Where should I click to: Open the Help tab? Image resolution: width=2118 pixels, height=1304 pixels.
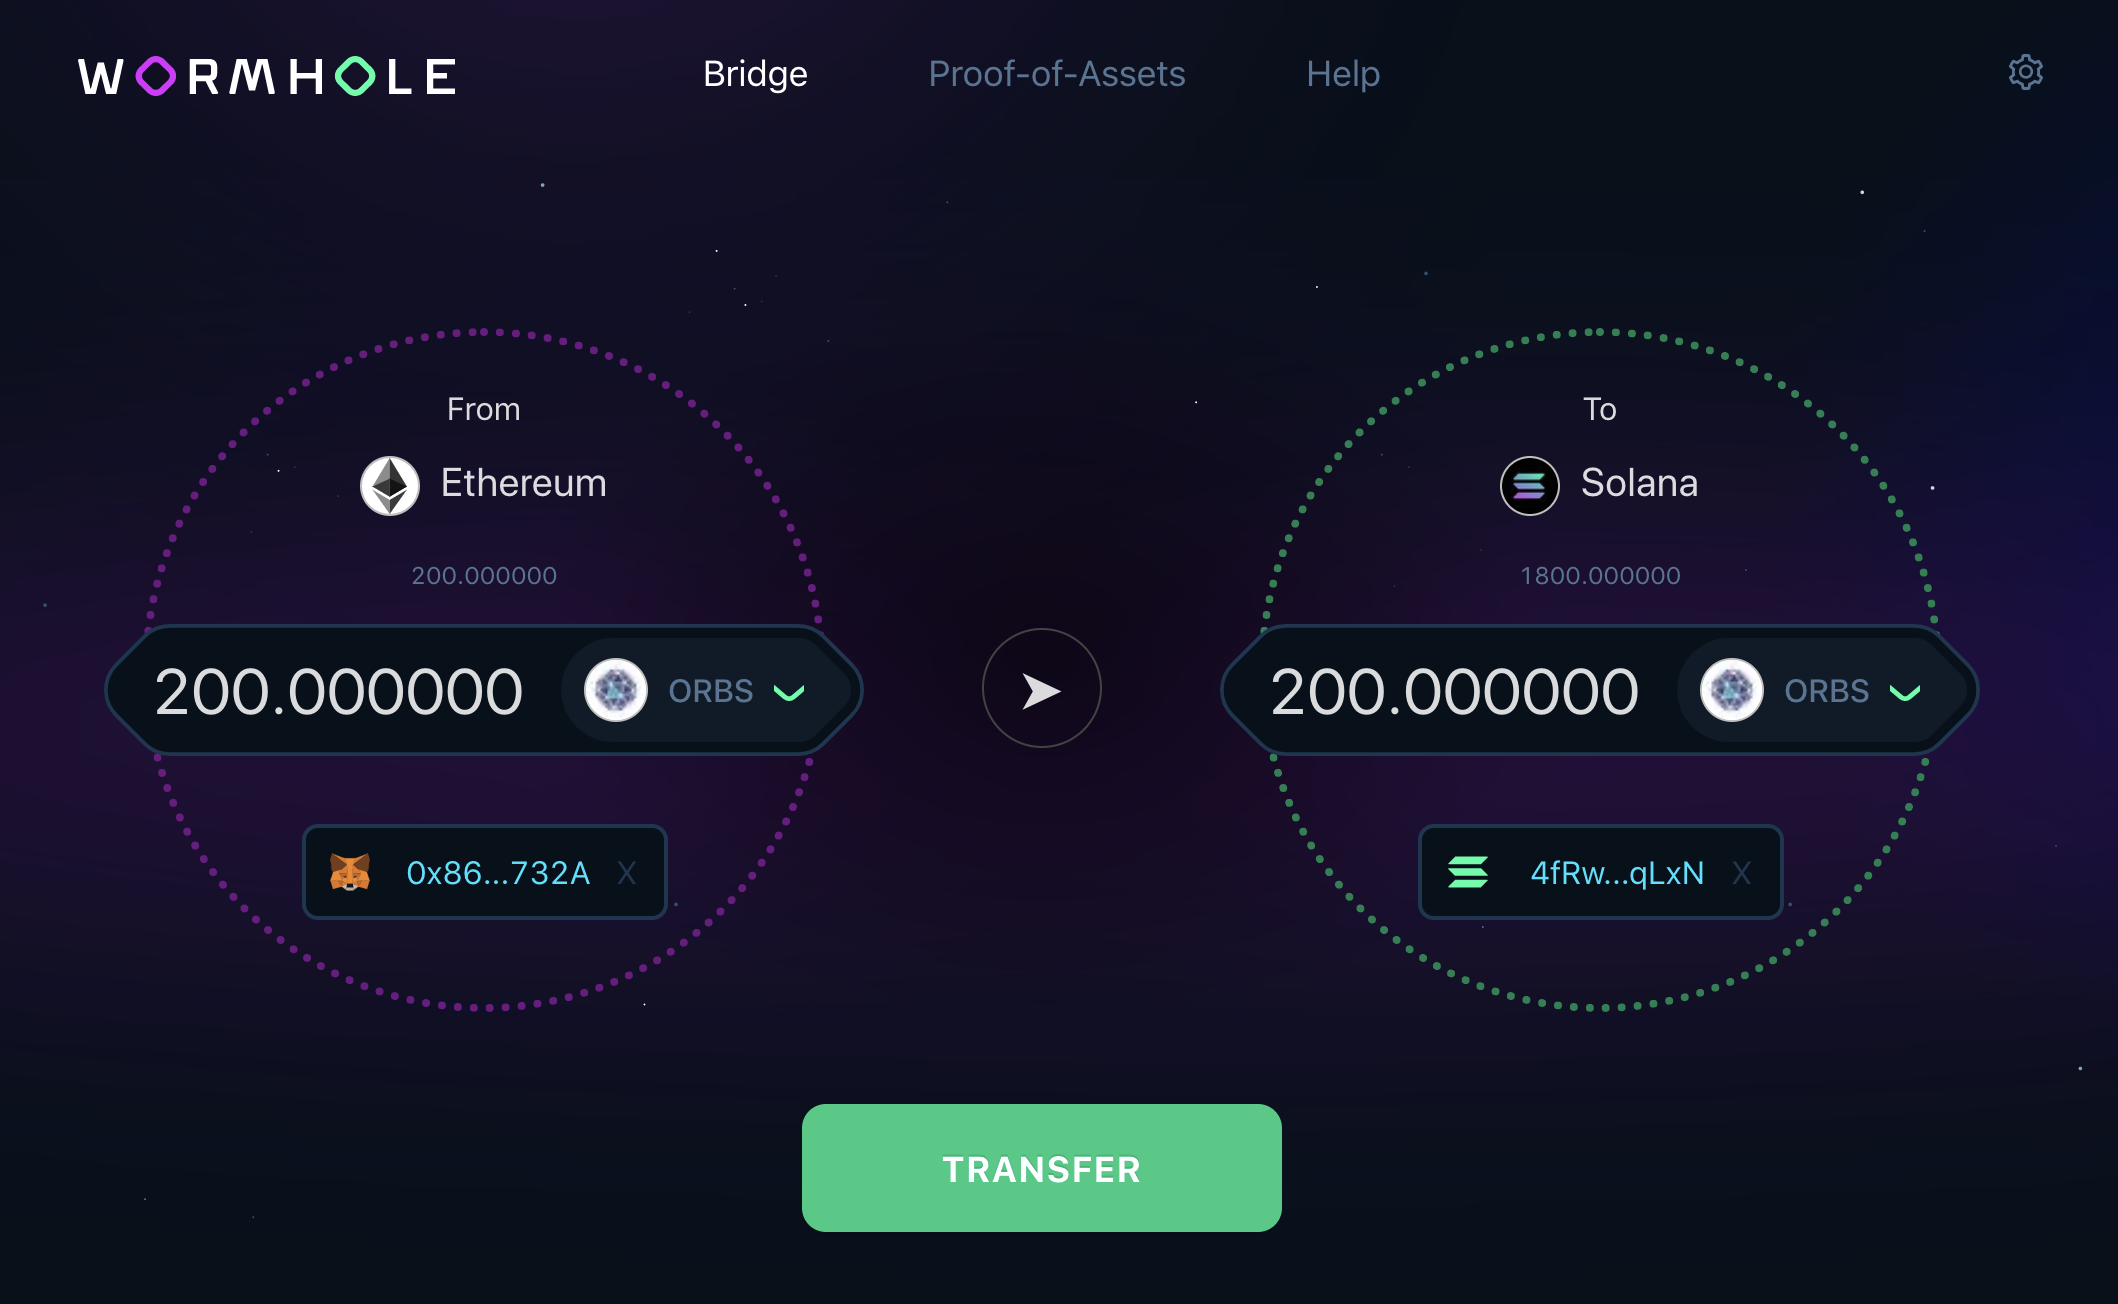click(x=1343, y=74)
